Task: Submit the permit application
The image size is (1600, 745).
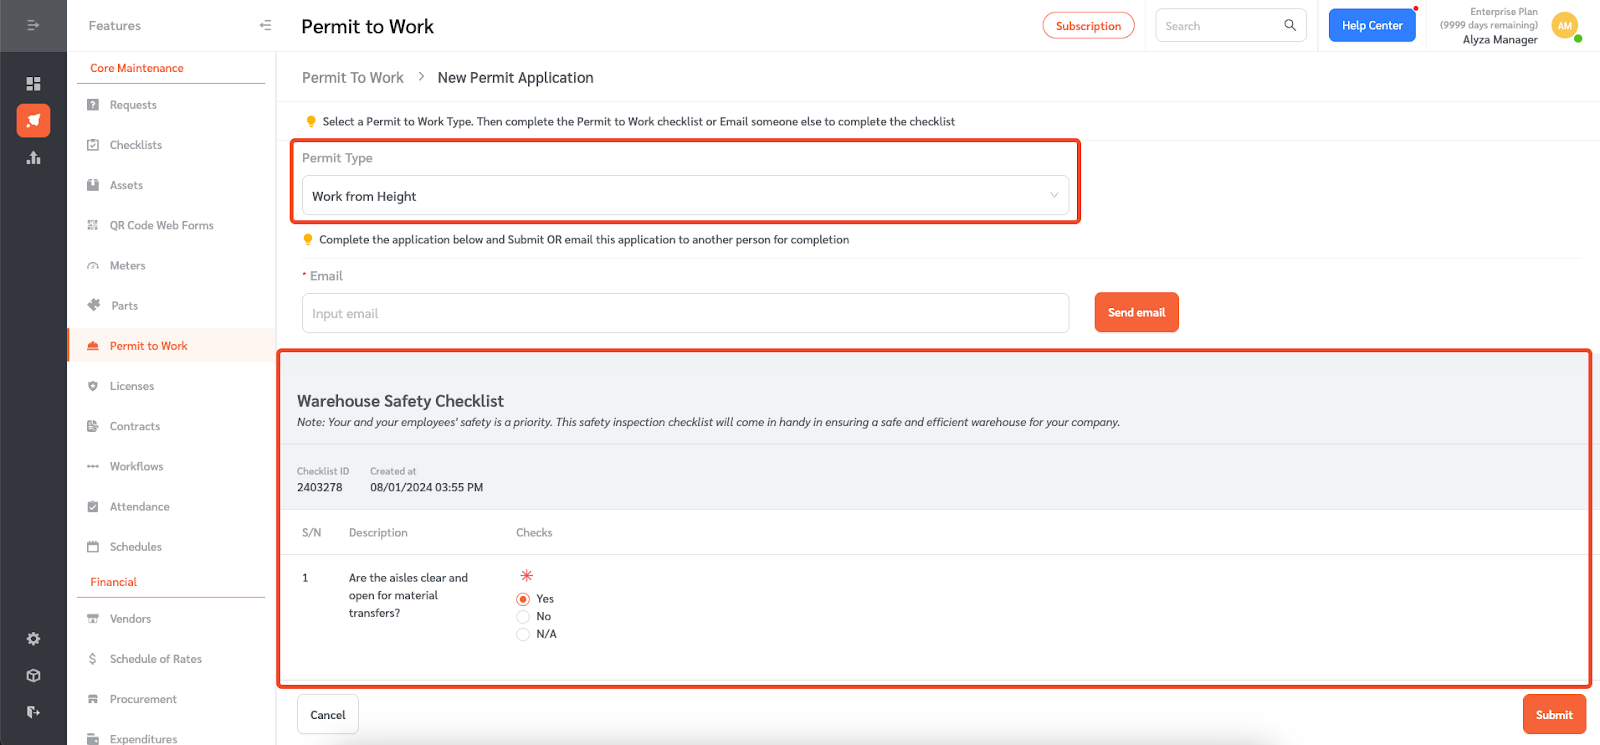Action: tap(1554, 714)
